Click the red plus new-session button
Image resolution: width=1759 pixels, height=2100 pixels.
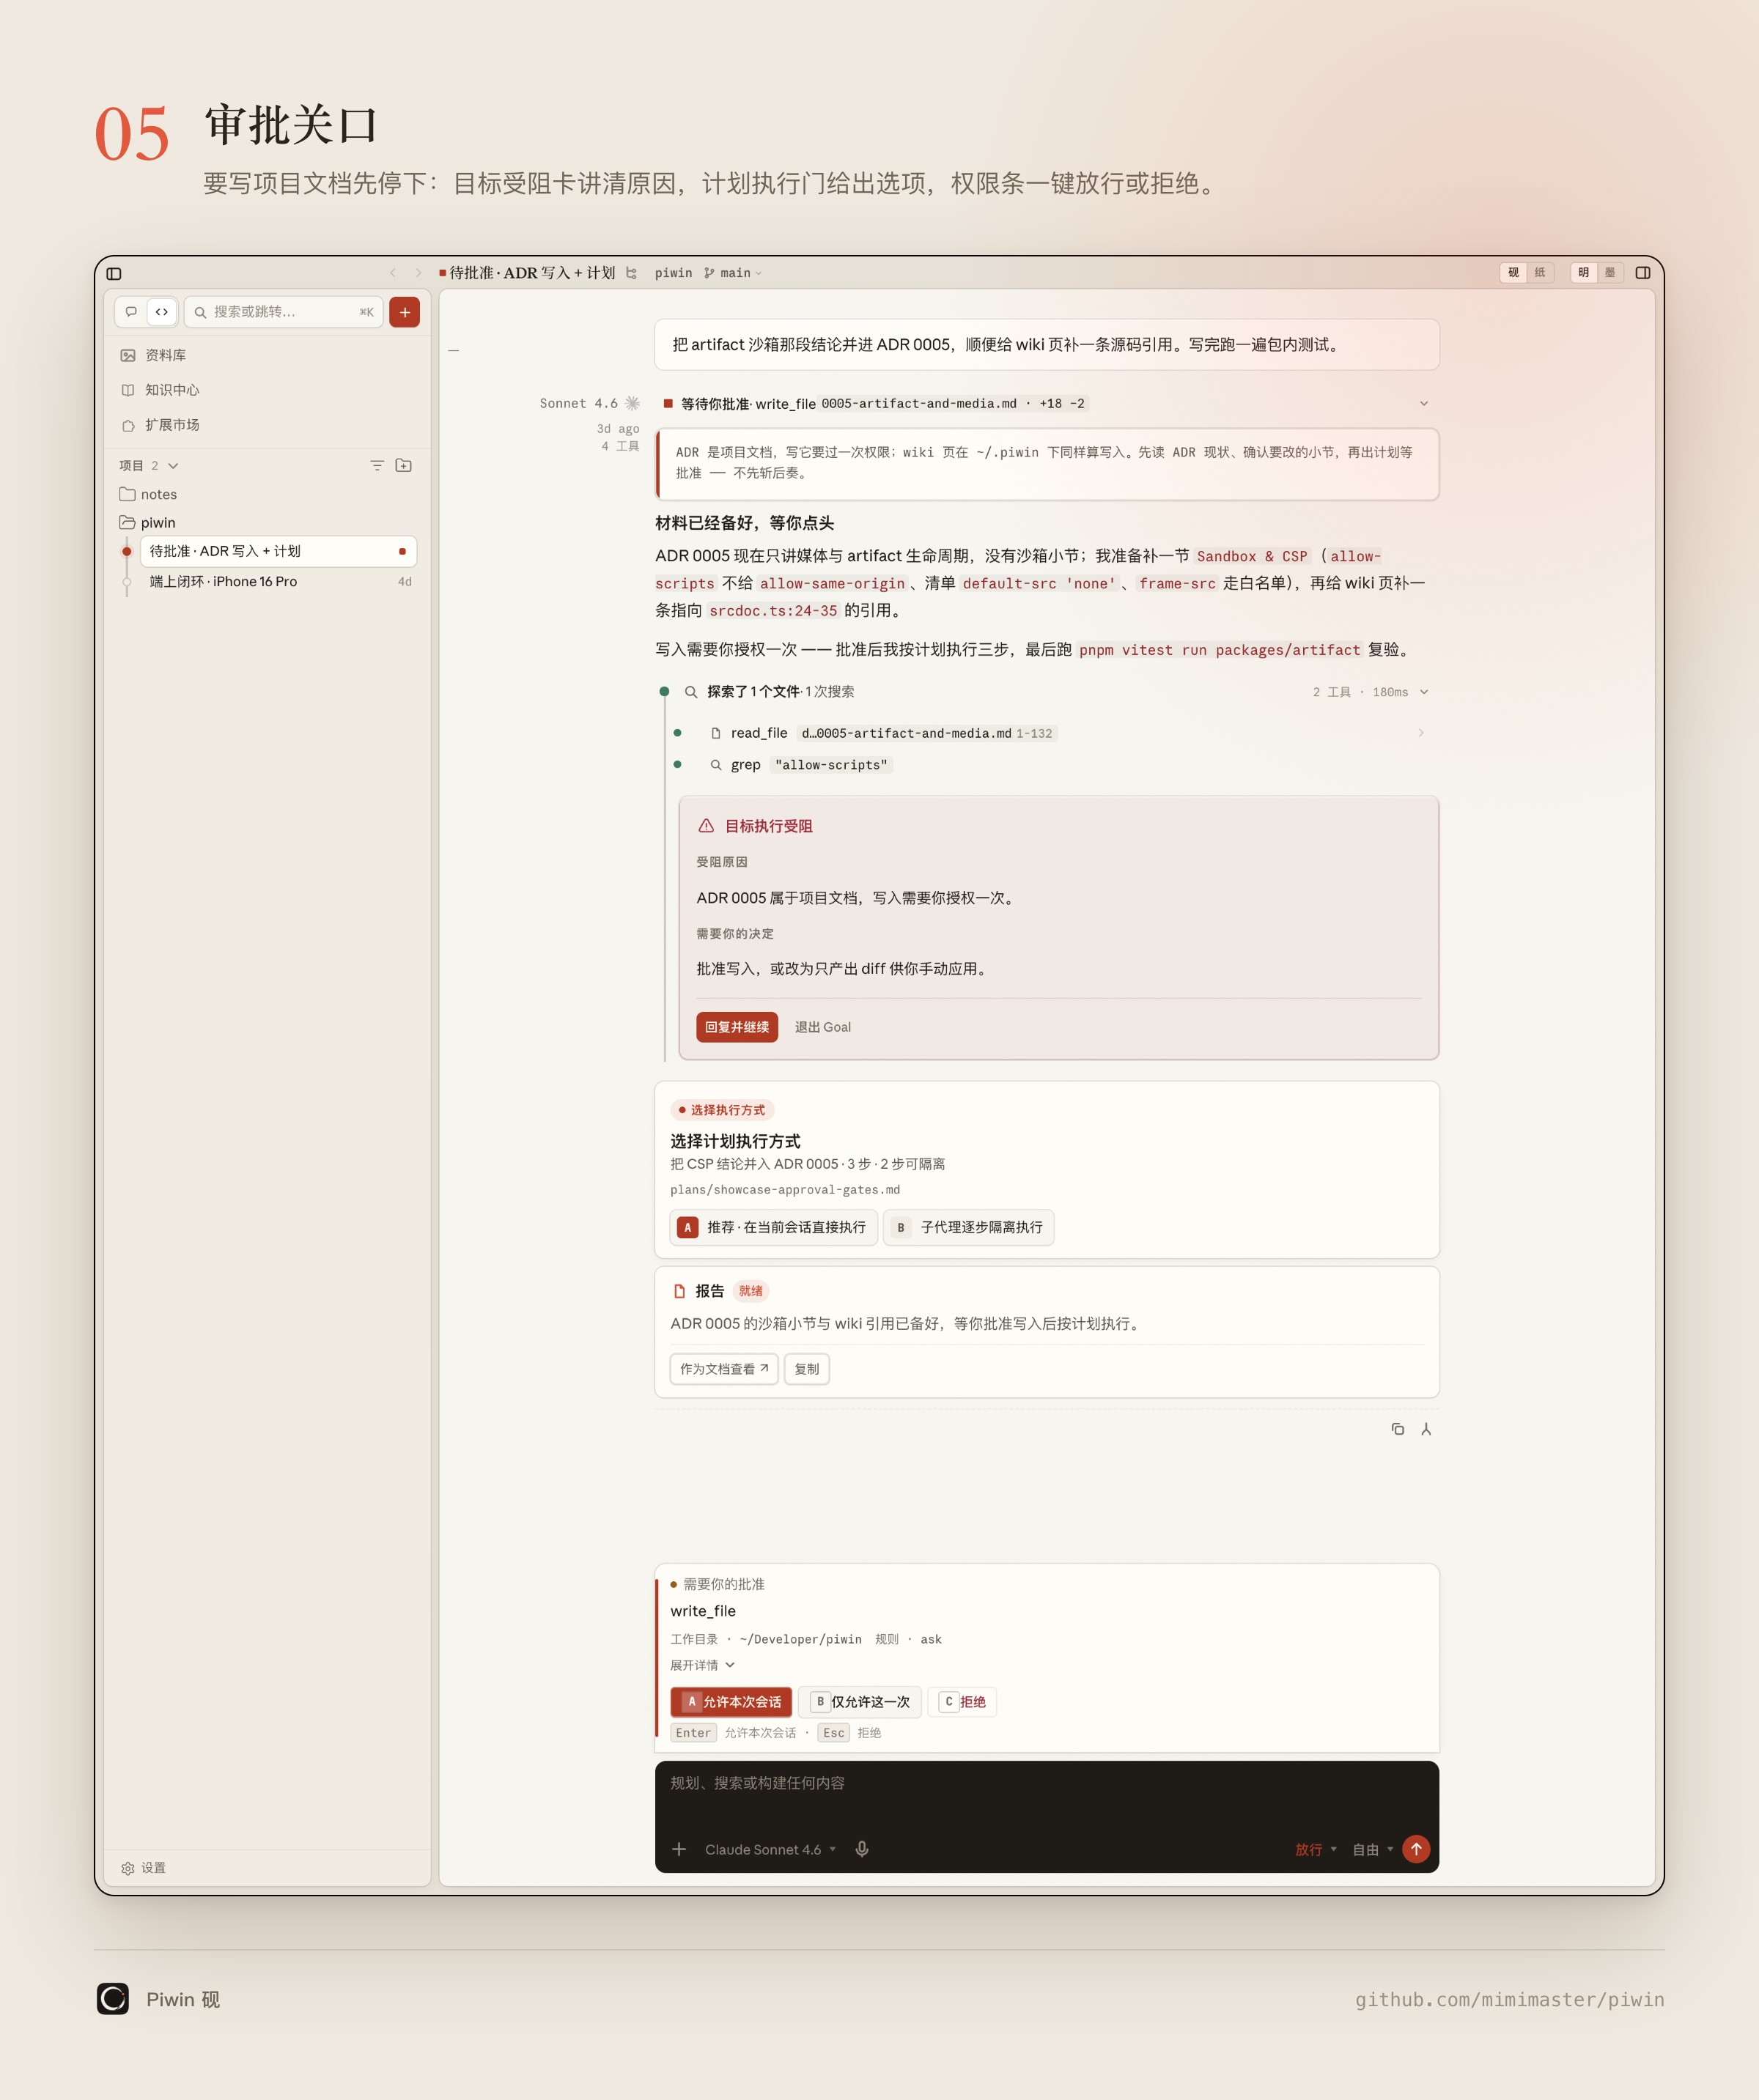[x=404, y=312]
